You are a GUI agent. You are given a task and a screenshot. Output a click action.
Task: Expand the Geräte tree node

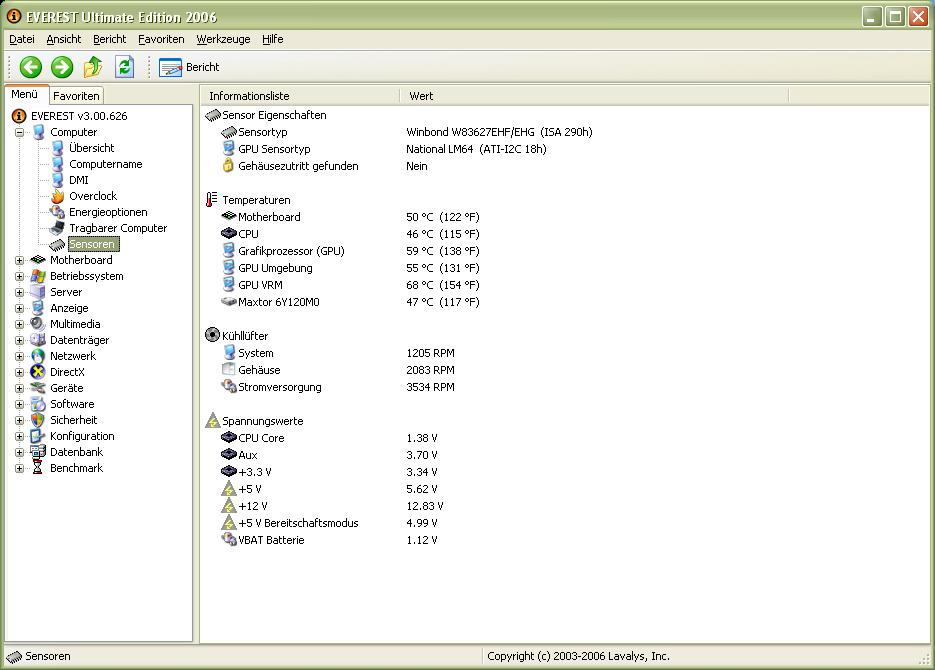click(x=20, y=388)
